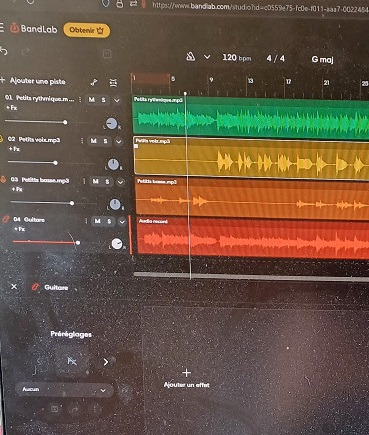
Task: Mute track 02 Petits voix
Action: (94, 141)
